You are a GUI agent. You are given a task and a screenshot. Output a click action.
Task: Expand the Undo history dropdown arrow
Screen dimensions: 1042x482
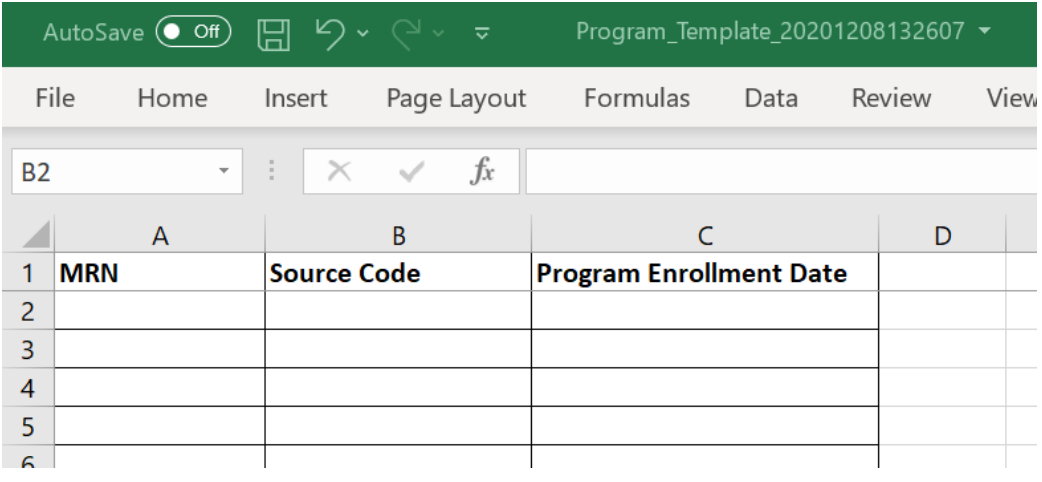pos(362,33)
